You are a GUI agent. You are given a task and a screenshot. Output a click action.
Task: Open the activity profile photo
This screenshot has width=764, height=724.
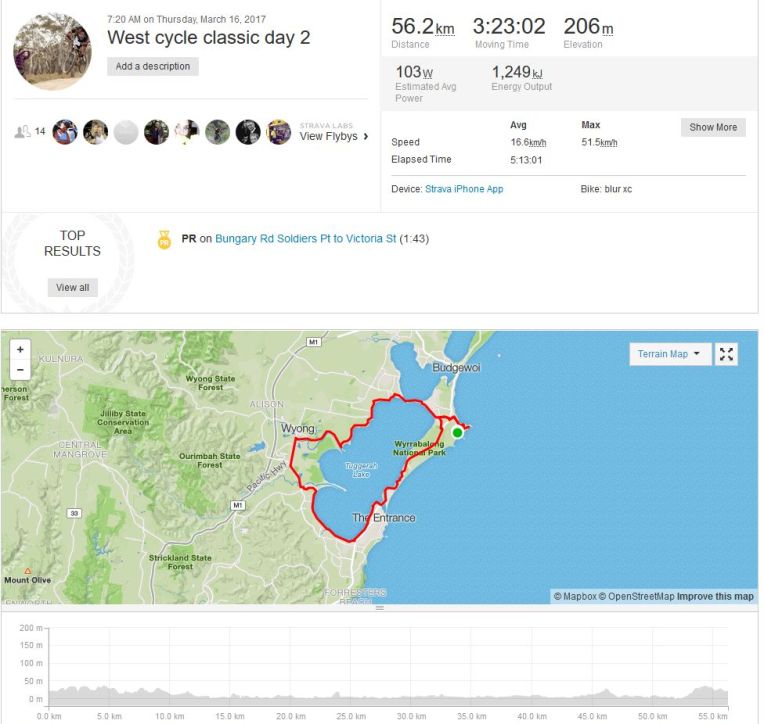(x=52, y=52)
